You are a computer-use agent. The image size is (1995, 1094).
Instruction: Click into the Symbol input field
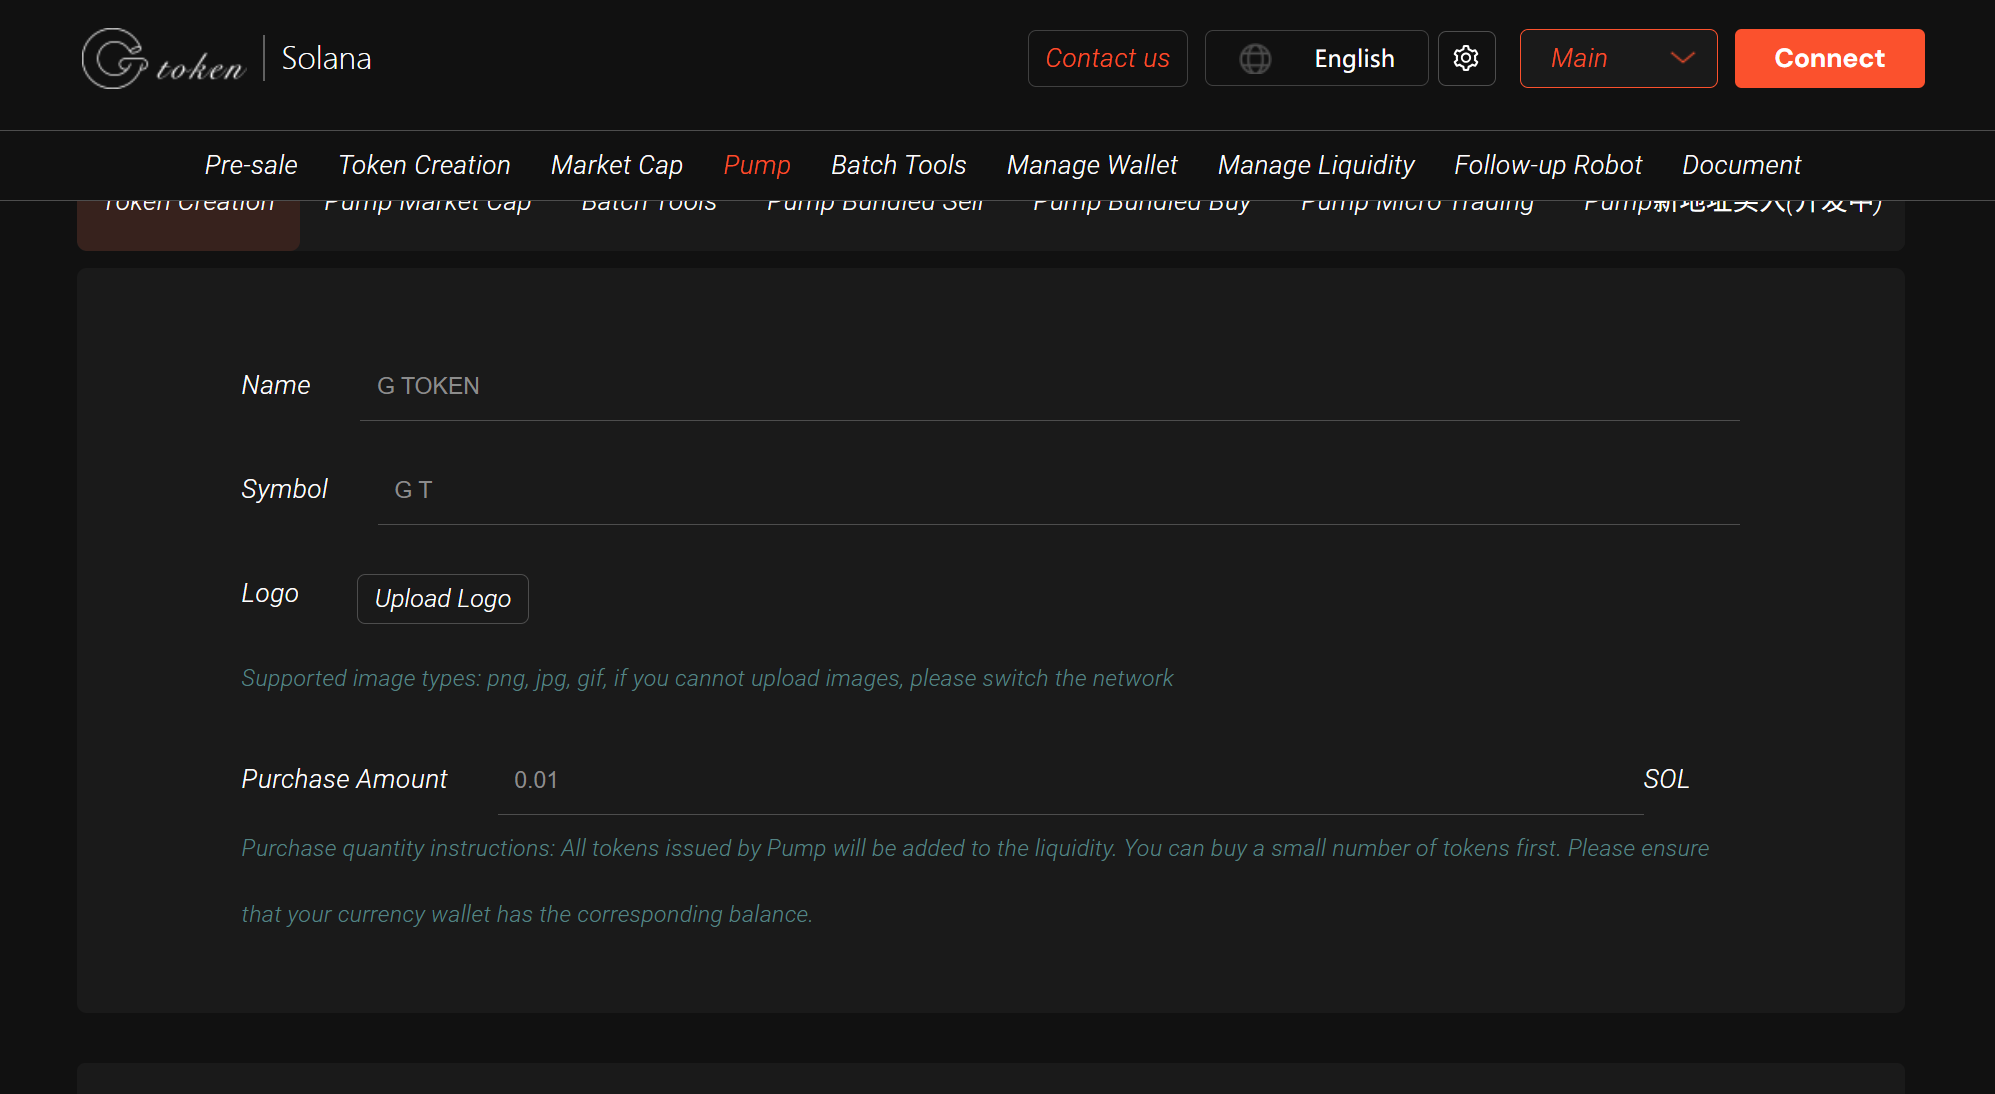(x=1058, y=490)
